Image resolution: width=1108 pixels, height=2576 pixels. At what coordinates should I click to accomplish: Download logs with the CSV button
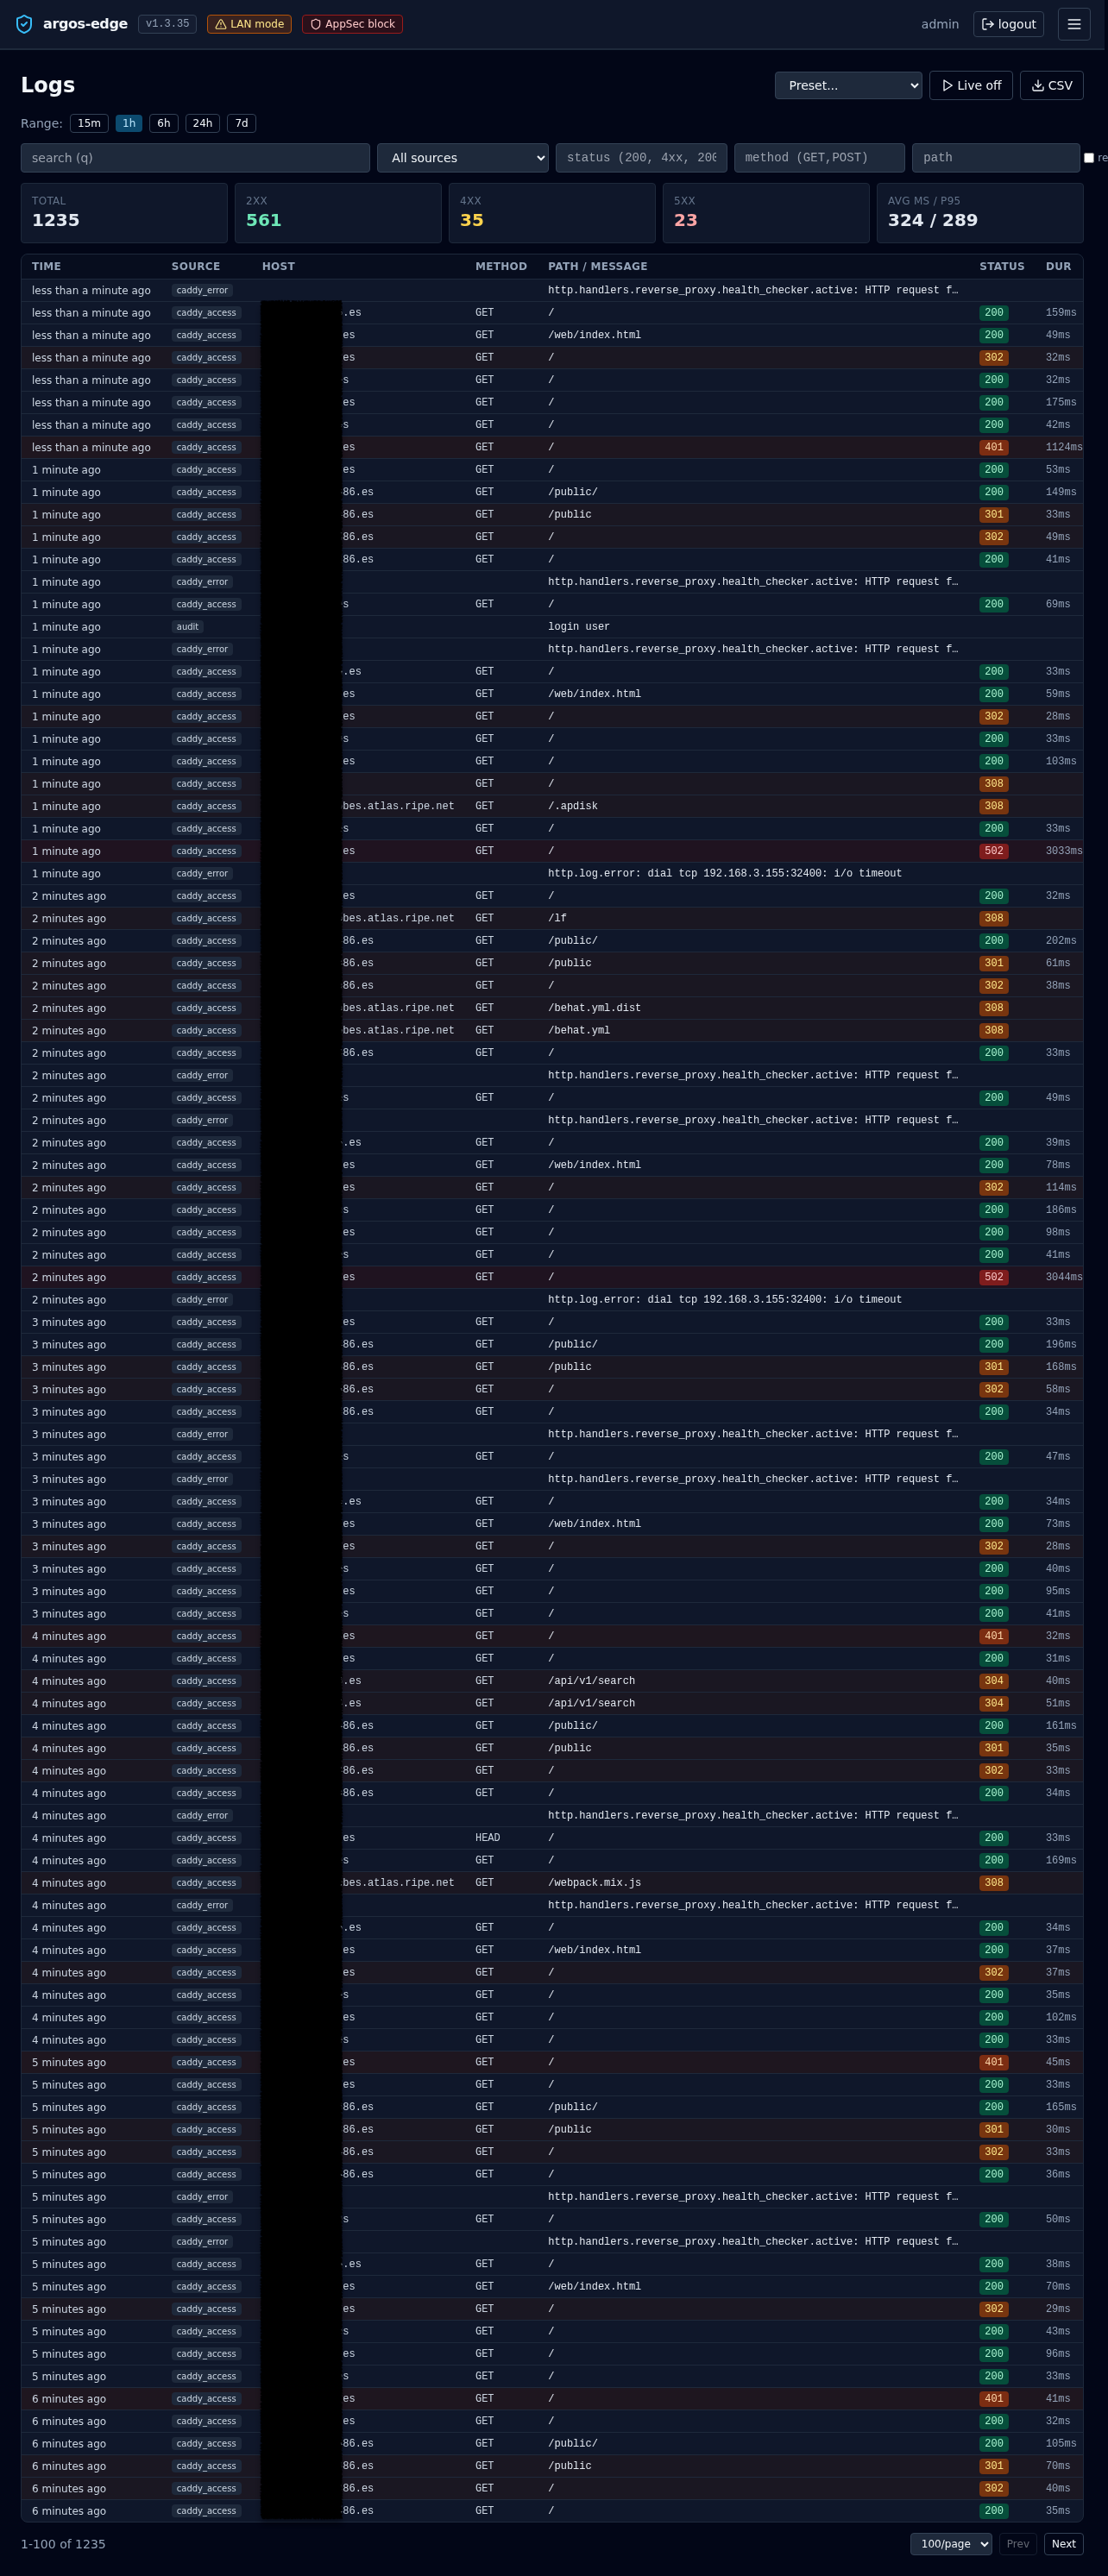pos(1051,85)
